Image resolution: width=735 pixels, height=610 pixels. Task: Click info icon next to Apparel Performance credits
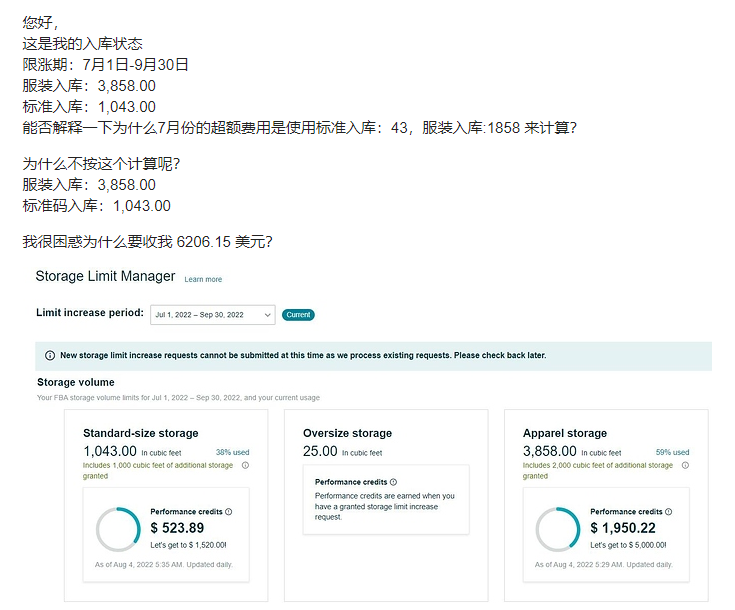pos(668,512)
